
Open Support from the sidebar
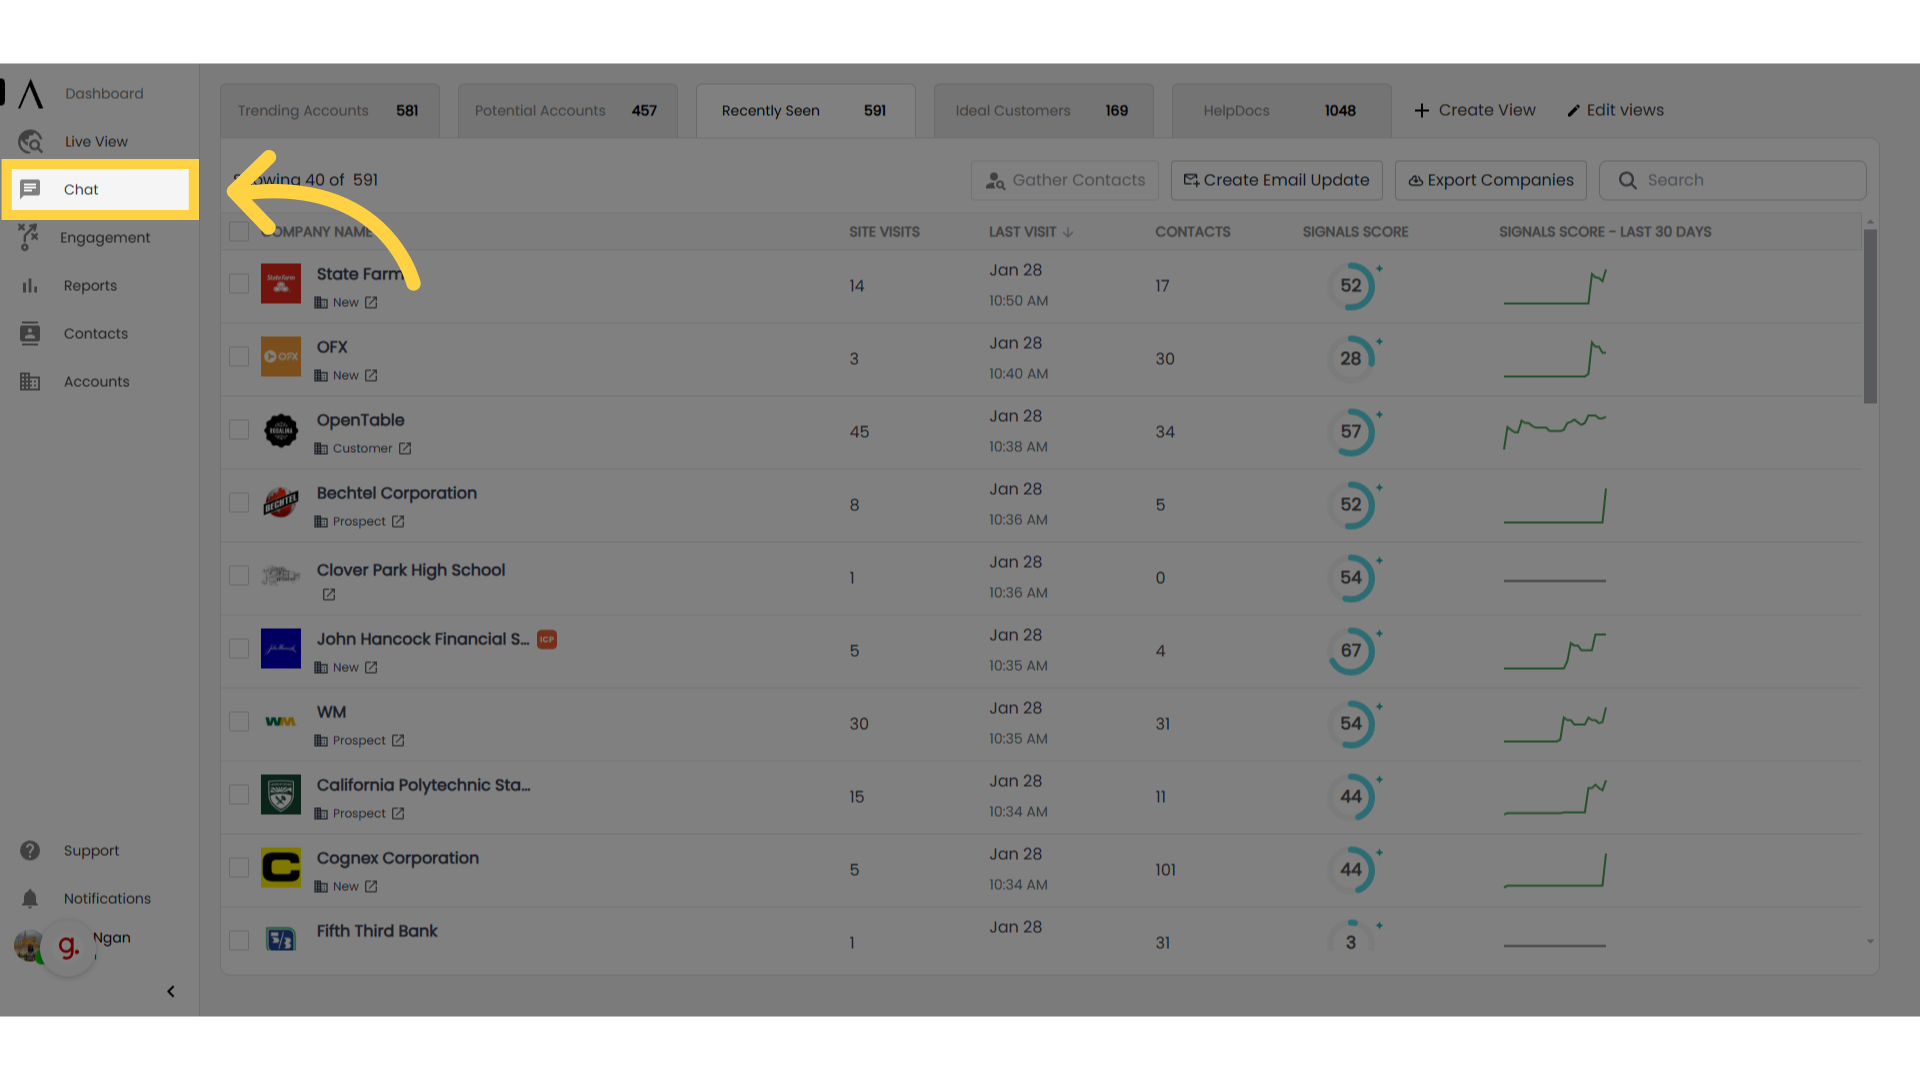tap(91, 850)
